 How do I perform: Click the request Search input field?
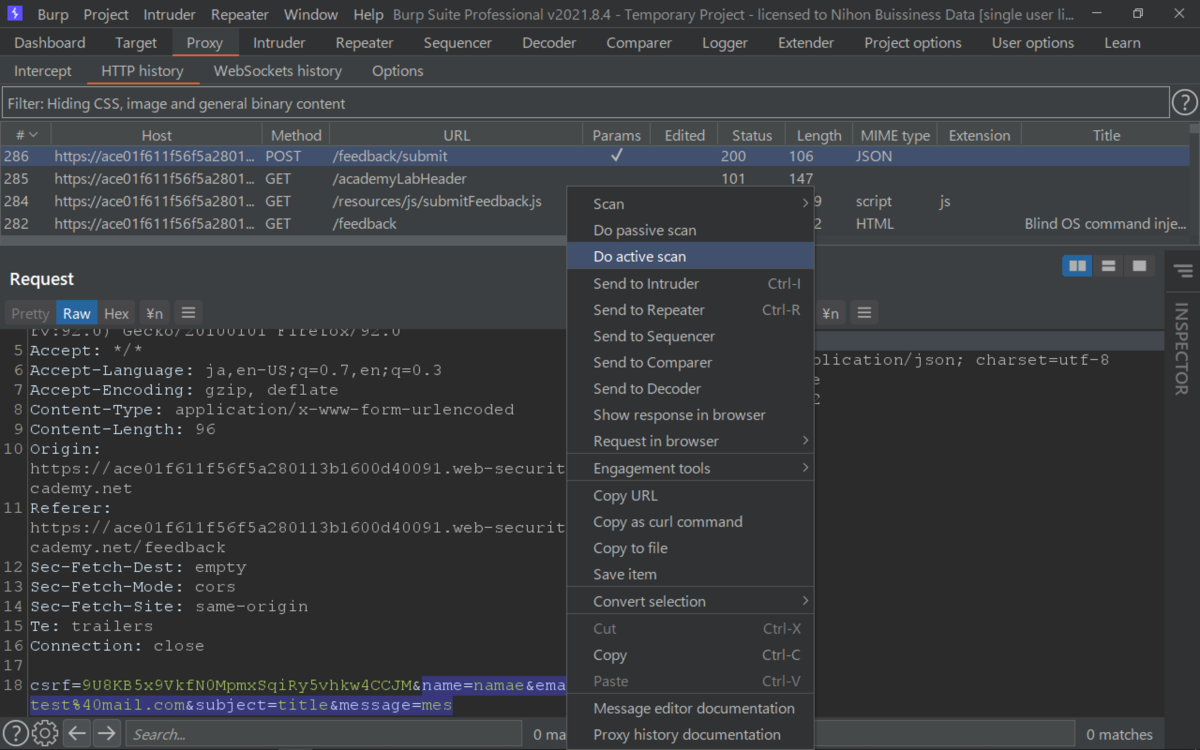pos(322,734)
